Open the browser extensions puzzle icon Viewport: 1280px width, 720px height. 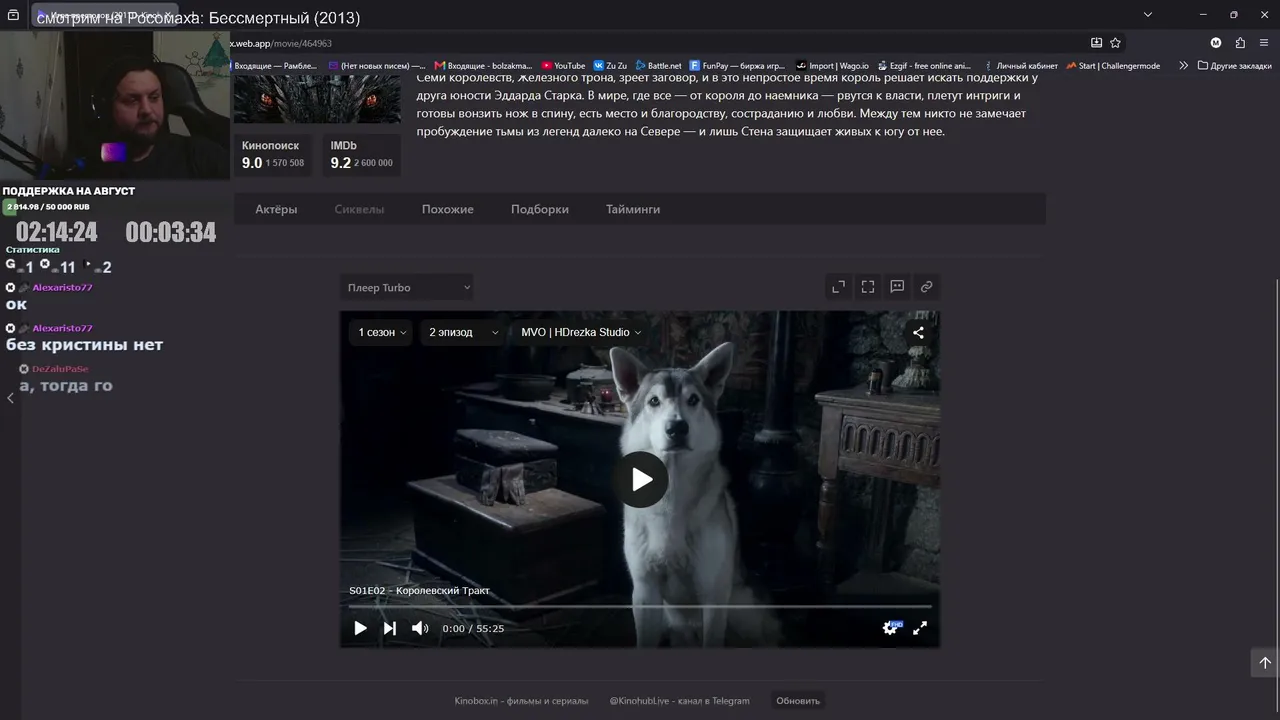click(1240, 43)
